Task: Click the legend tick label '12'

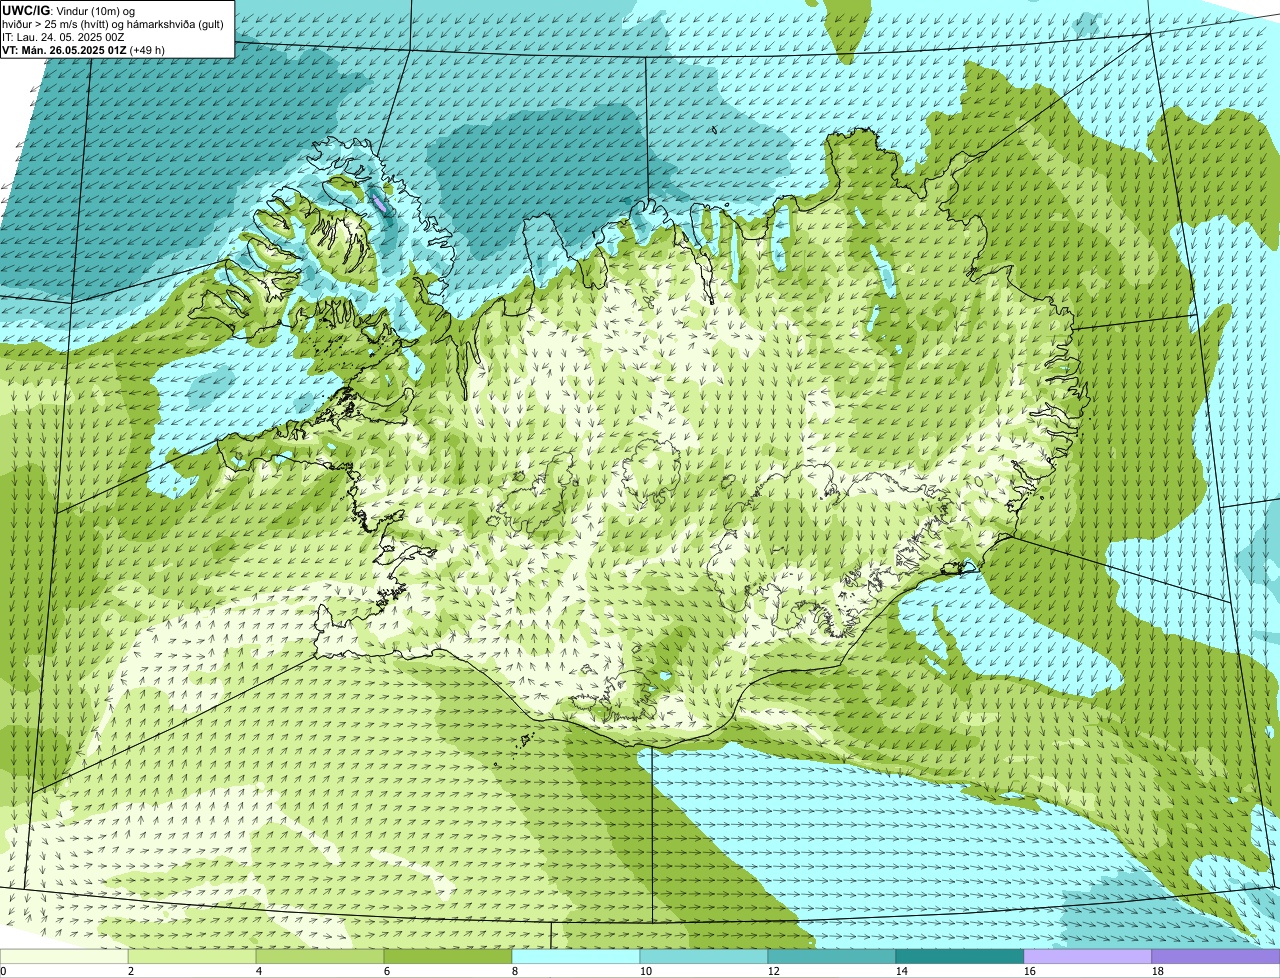Action: point(774,971)
